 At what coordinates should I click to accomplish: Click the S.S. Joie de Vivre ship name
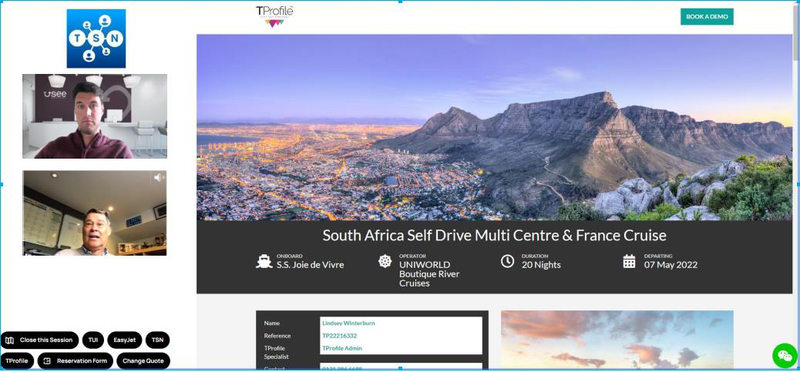coord(310,265)
